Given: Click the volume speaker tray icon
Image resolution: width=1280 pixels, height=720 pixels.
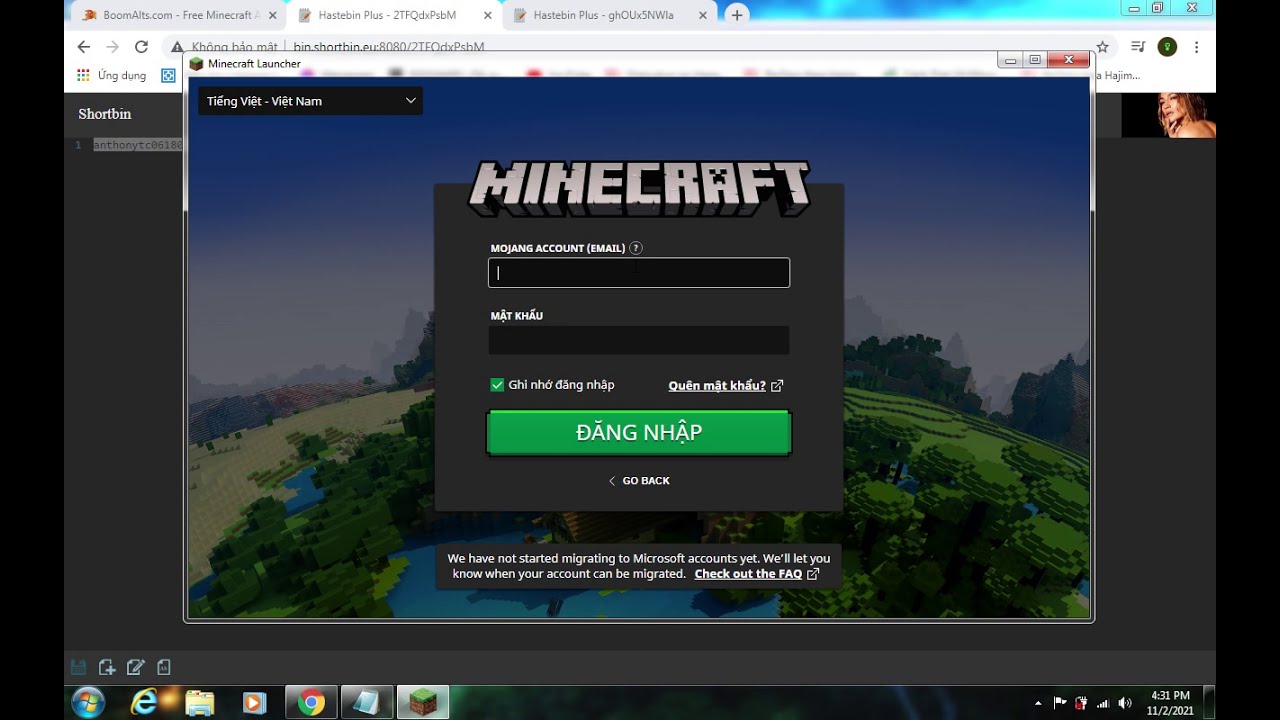Looking at the screenshot, I should tap(1125, 703).
